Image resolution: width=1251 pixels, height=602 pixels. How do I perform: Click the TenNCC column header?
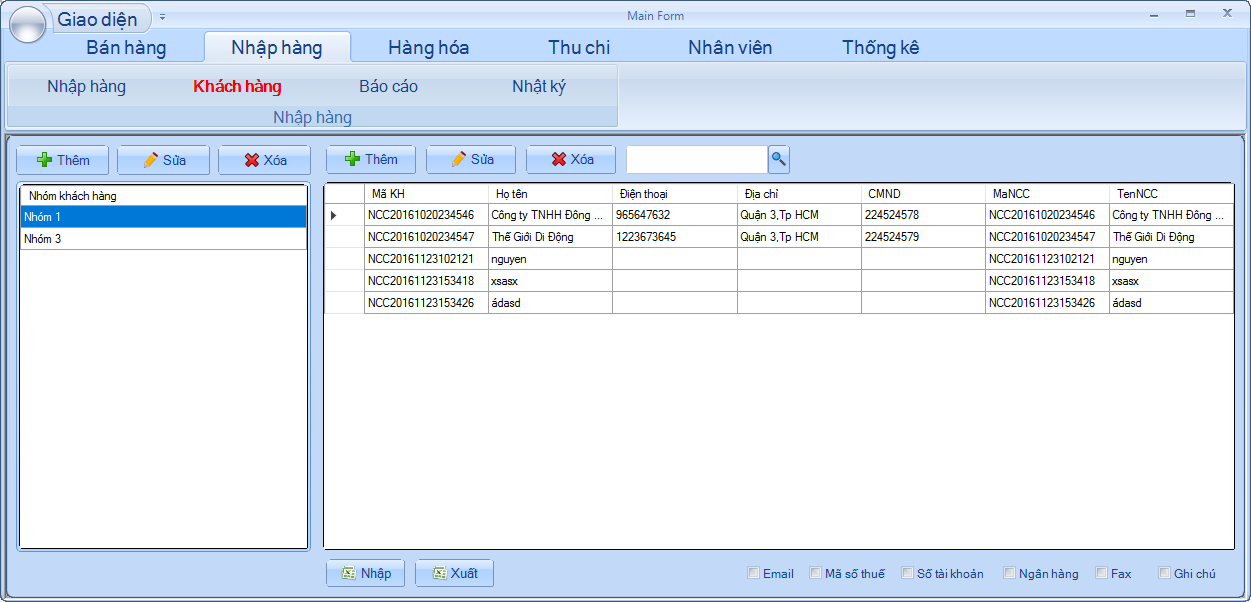pyautogui.click(x=1171, y=193)
